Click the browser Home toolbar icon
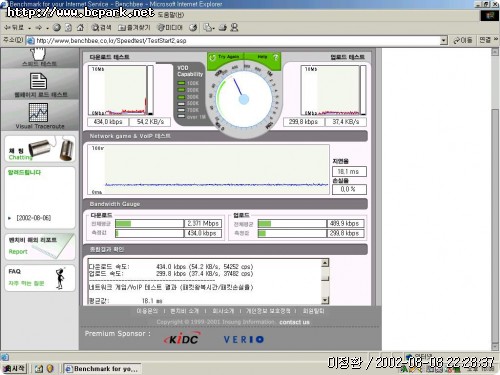 [x=80, y=28]
